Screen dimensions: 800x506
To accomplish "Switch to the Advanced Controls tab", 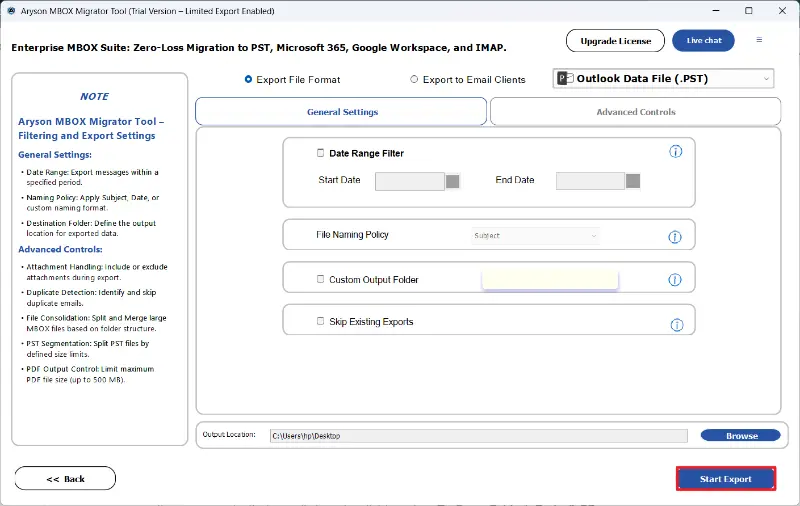I will click(635, 112).
